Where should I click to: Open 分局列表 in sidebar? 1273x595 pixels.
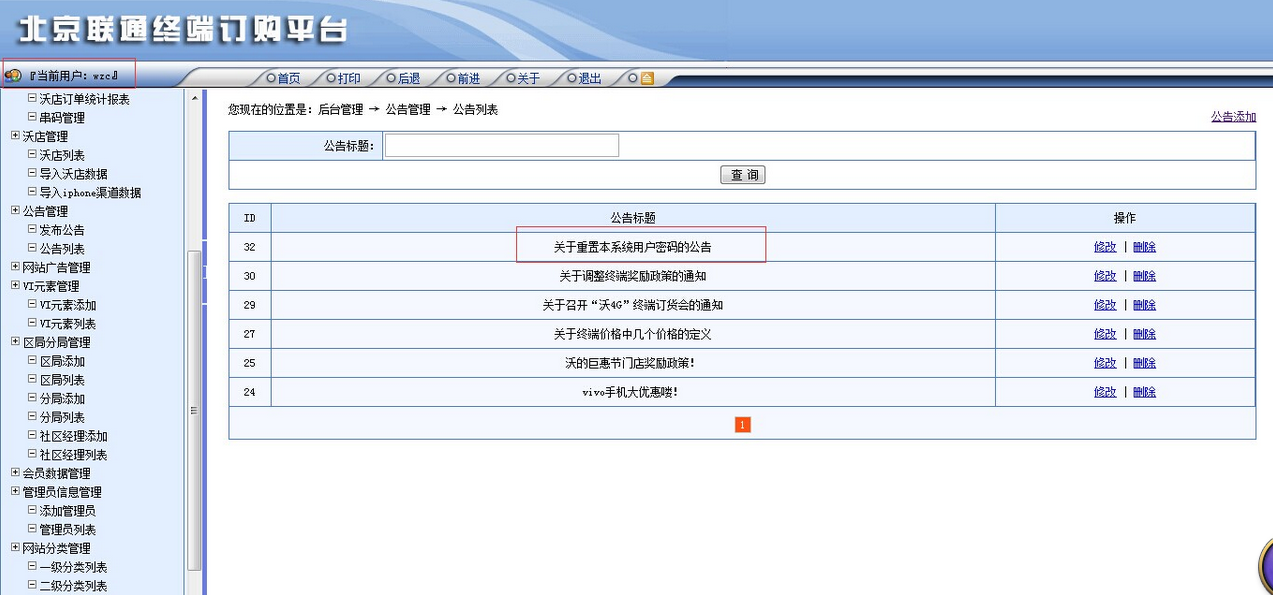click(x=62, y=417)
